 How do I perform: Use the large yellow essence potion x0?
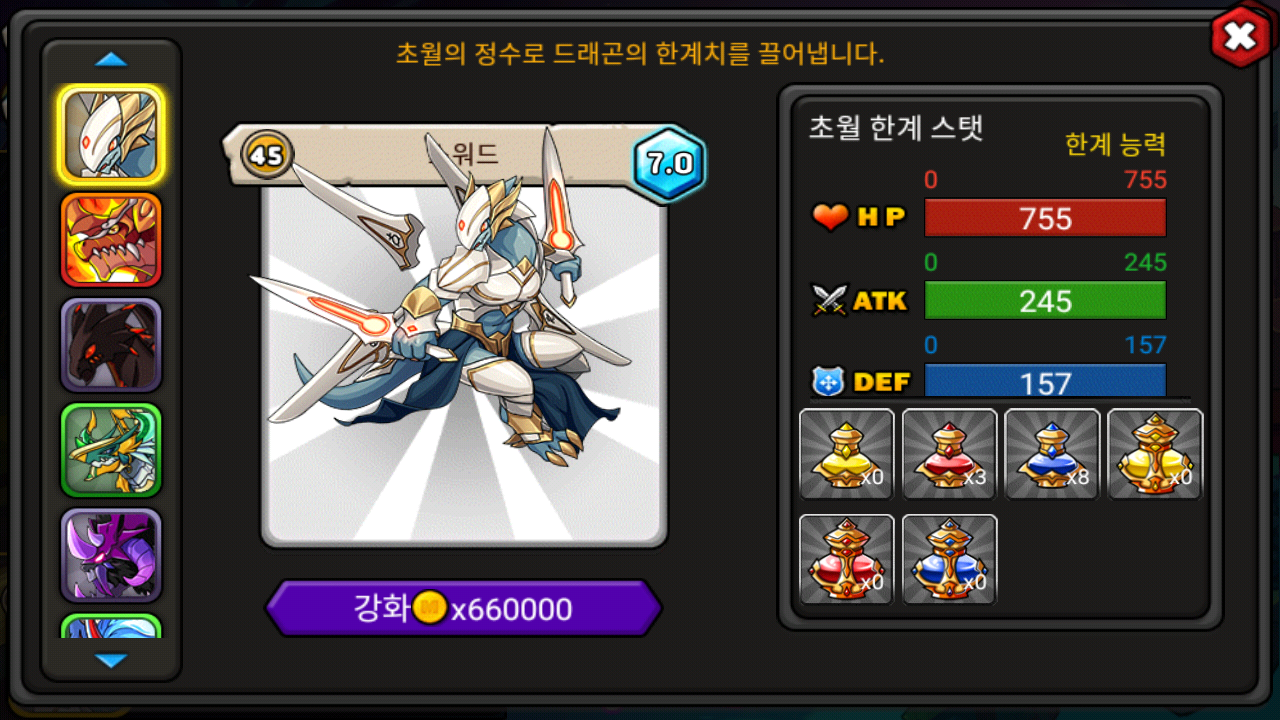pos(1155,454)
